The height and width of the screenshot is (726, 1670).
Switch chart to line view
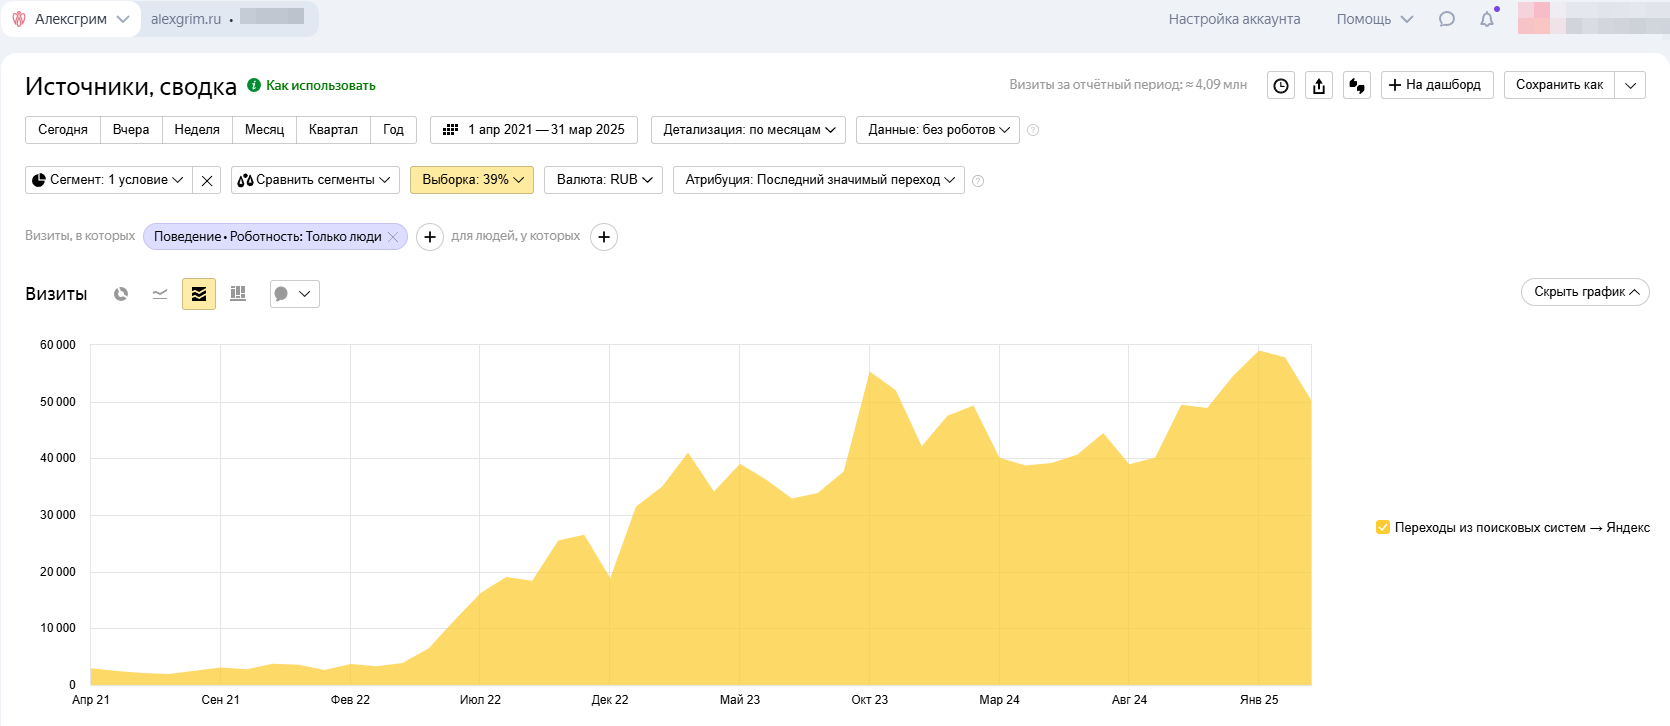(160, 294)
